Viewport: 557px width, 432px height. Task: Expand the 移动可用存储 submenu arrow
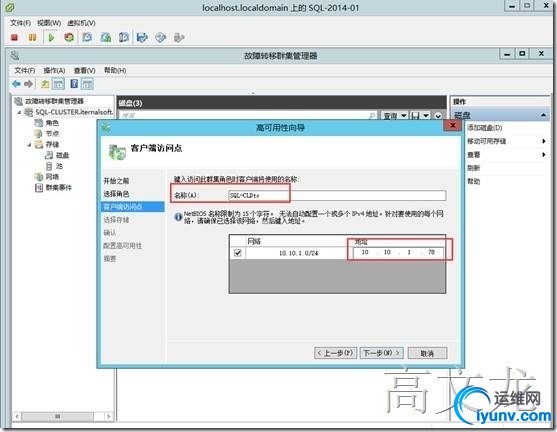(x=544, y=141)
